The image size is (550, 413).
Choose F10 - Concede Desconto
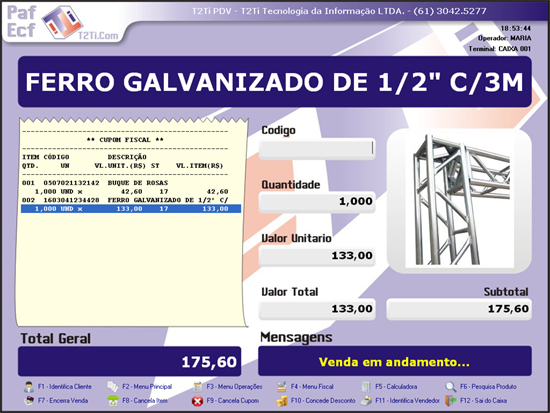coord(323,401)
